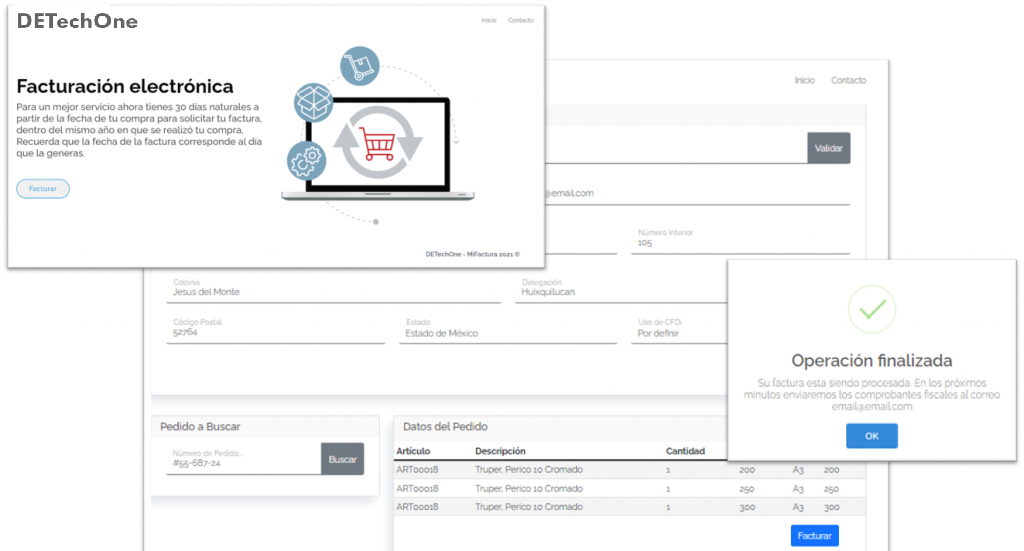This screenshot has width=1024, height=551.
Task: Select the Estado field
Action: pos(505,333)
